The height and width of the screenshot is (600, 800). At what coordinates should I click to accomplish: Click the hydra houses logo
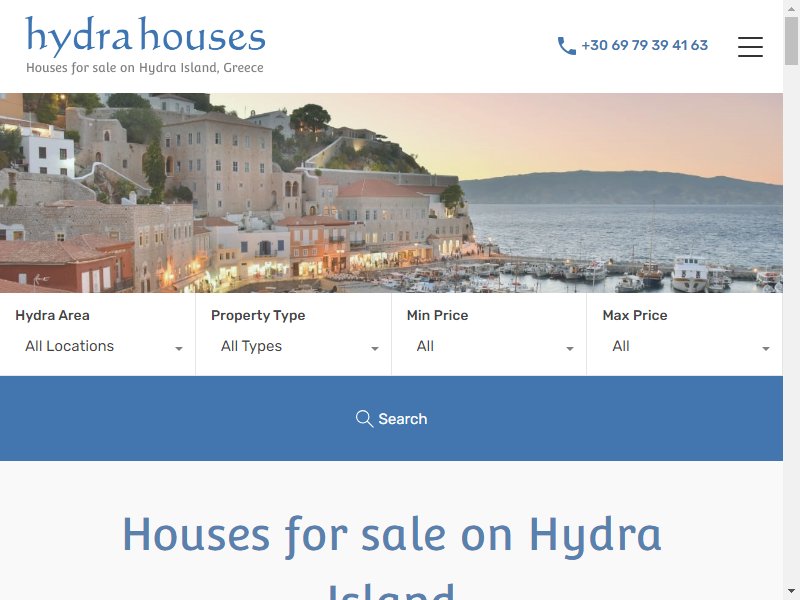tap(145, 36)
